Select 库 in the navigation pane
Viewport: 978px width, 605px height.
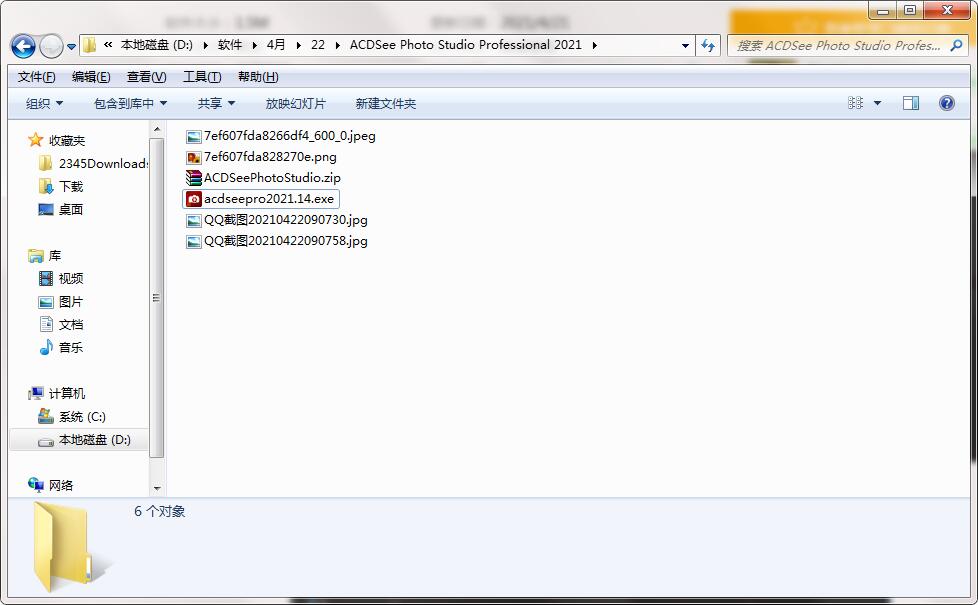[45, 256]
